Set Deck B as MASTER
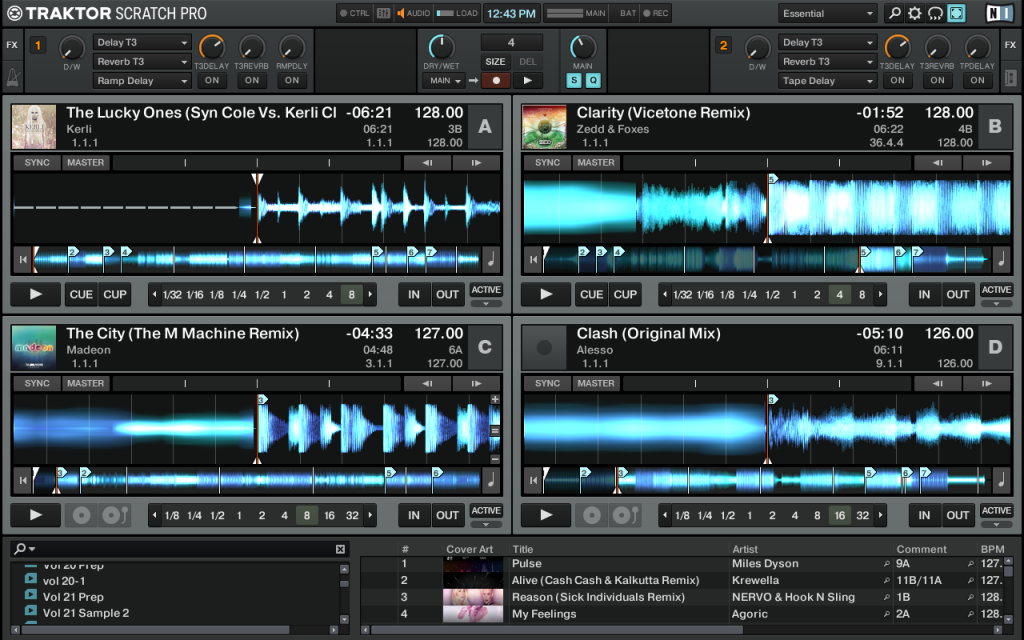Image resolution: width=1024 pixels, height=640 pixels. tap(596, 163)
